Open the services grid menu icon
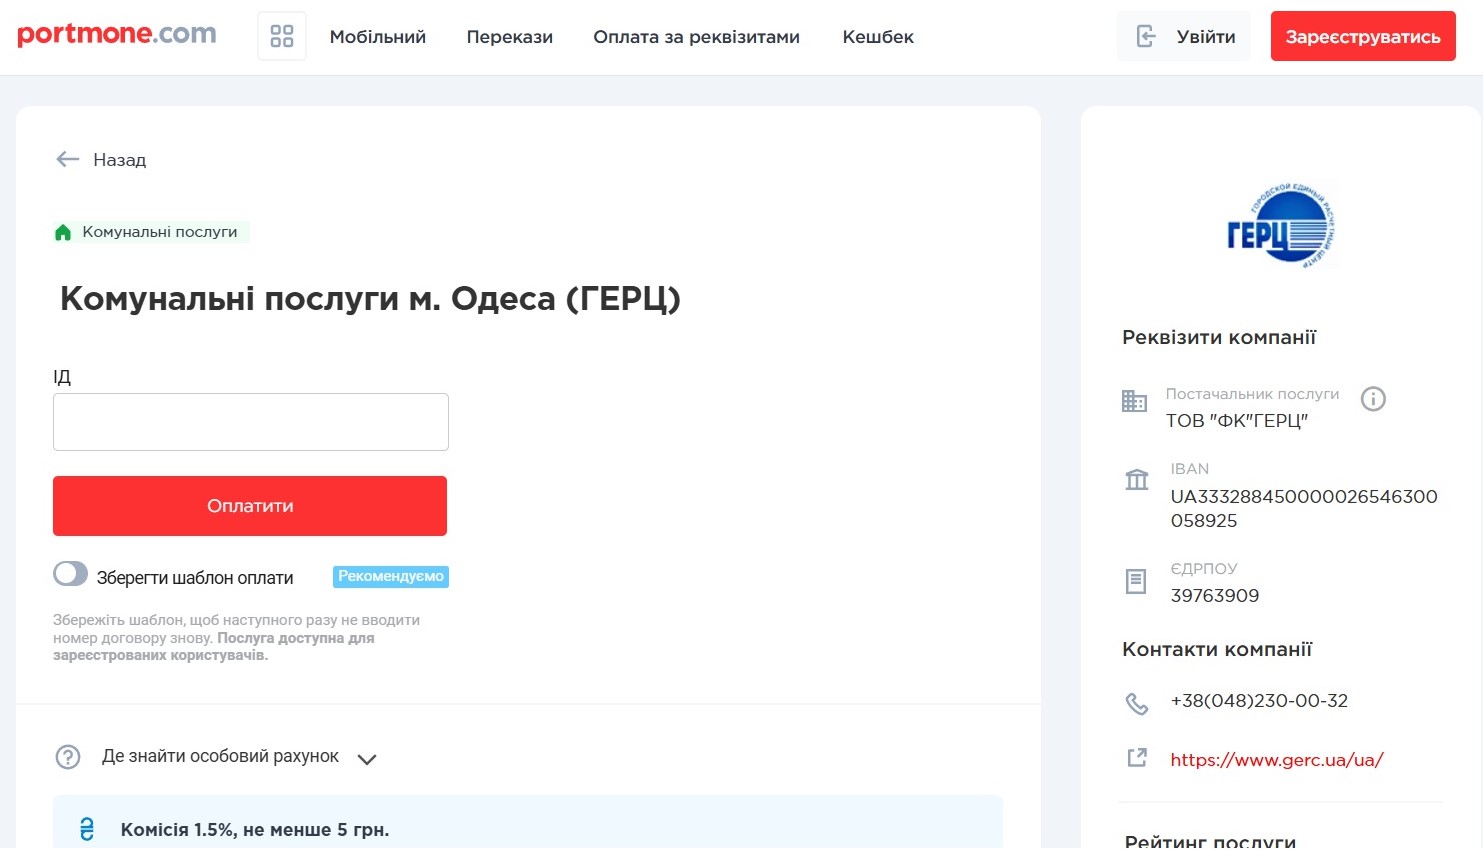1483x850 pixels. pos(282,36)
